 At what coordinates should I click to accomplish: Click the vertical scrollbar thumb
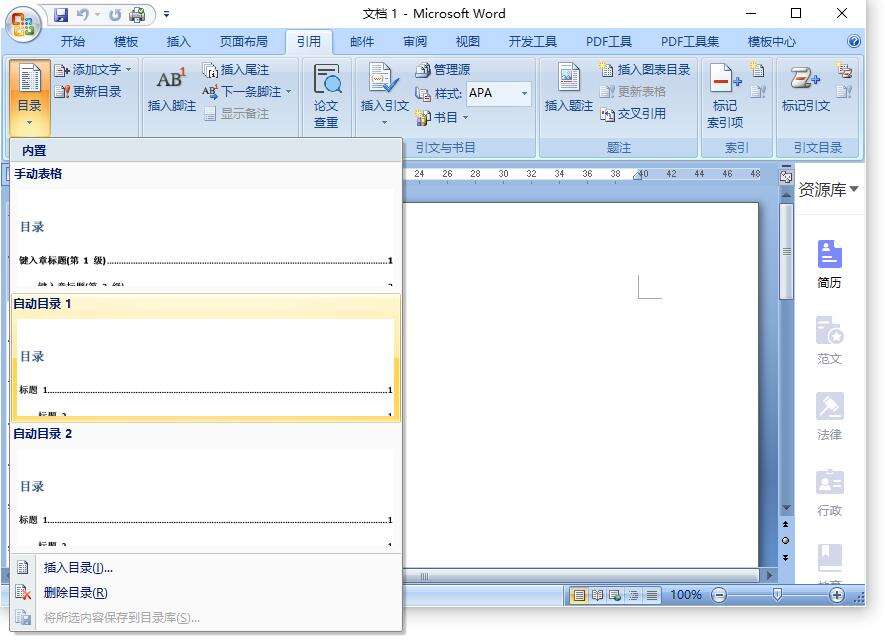[x=786, y=252]
